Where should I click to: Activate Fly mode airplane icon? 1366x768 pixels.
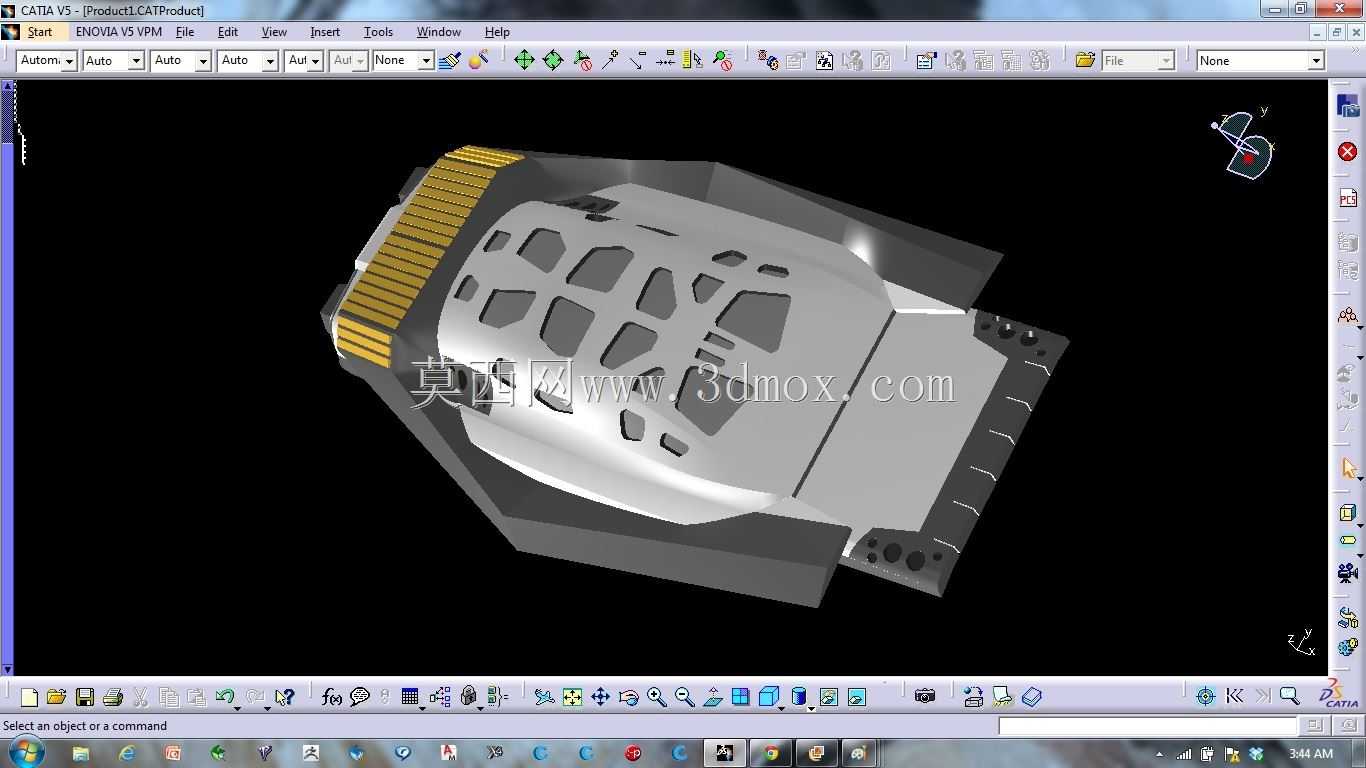pyautogui.click(x=544, y=697)
